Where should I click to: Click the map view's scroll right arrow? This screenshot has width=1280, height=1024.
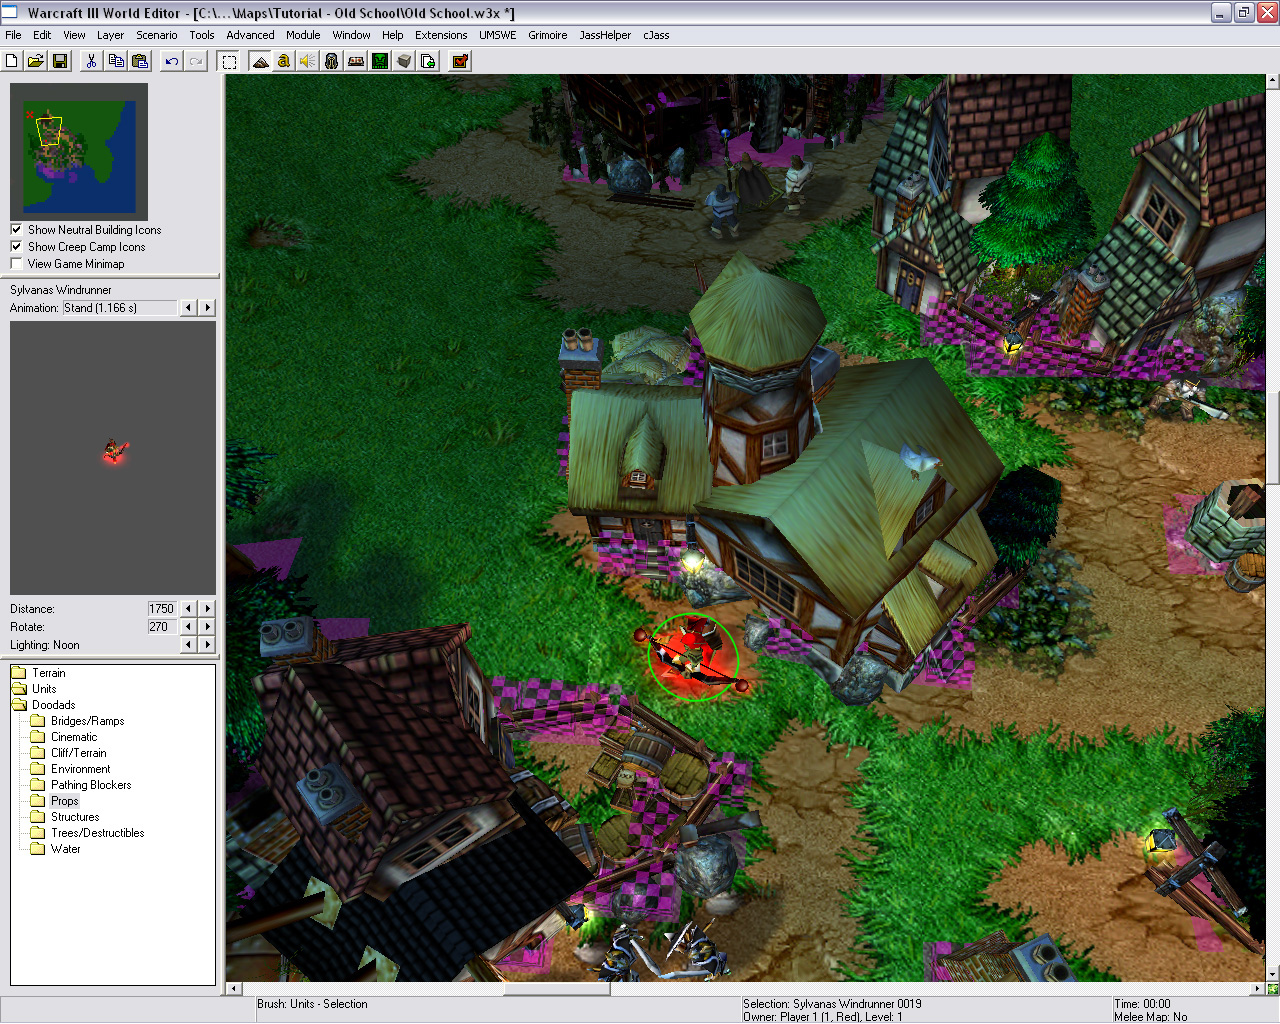(1258, 989)
